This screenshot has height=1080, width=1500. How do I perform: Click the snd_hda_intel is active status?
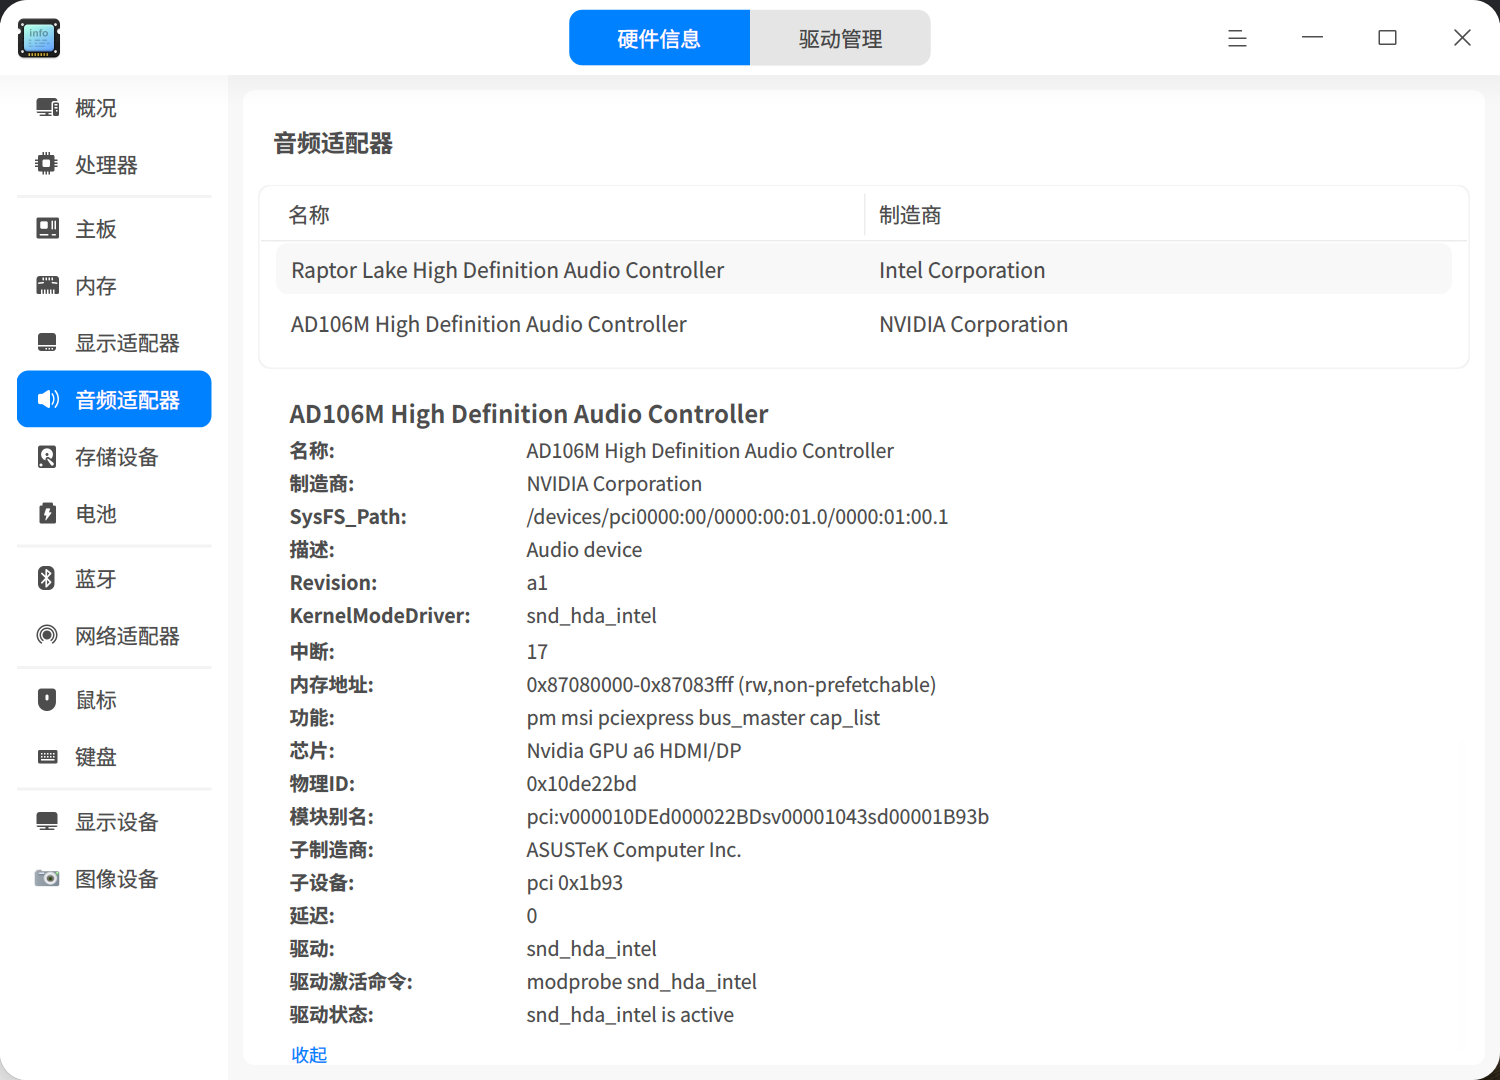[630, 1015]
